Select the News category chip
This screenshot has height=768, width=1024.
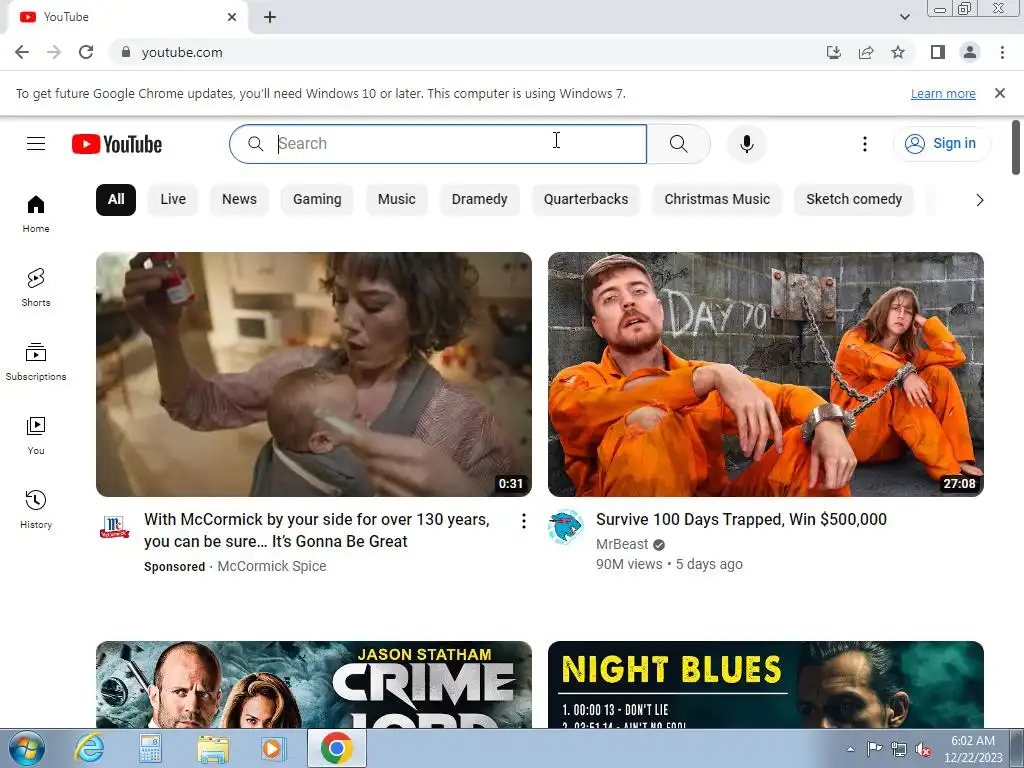click(239, 199)
